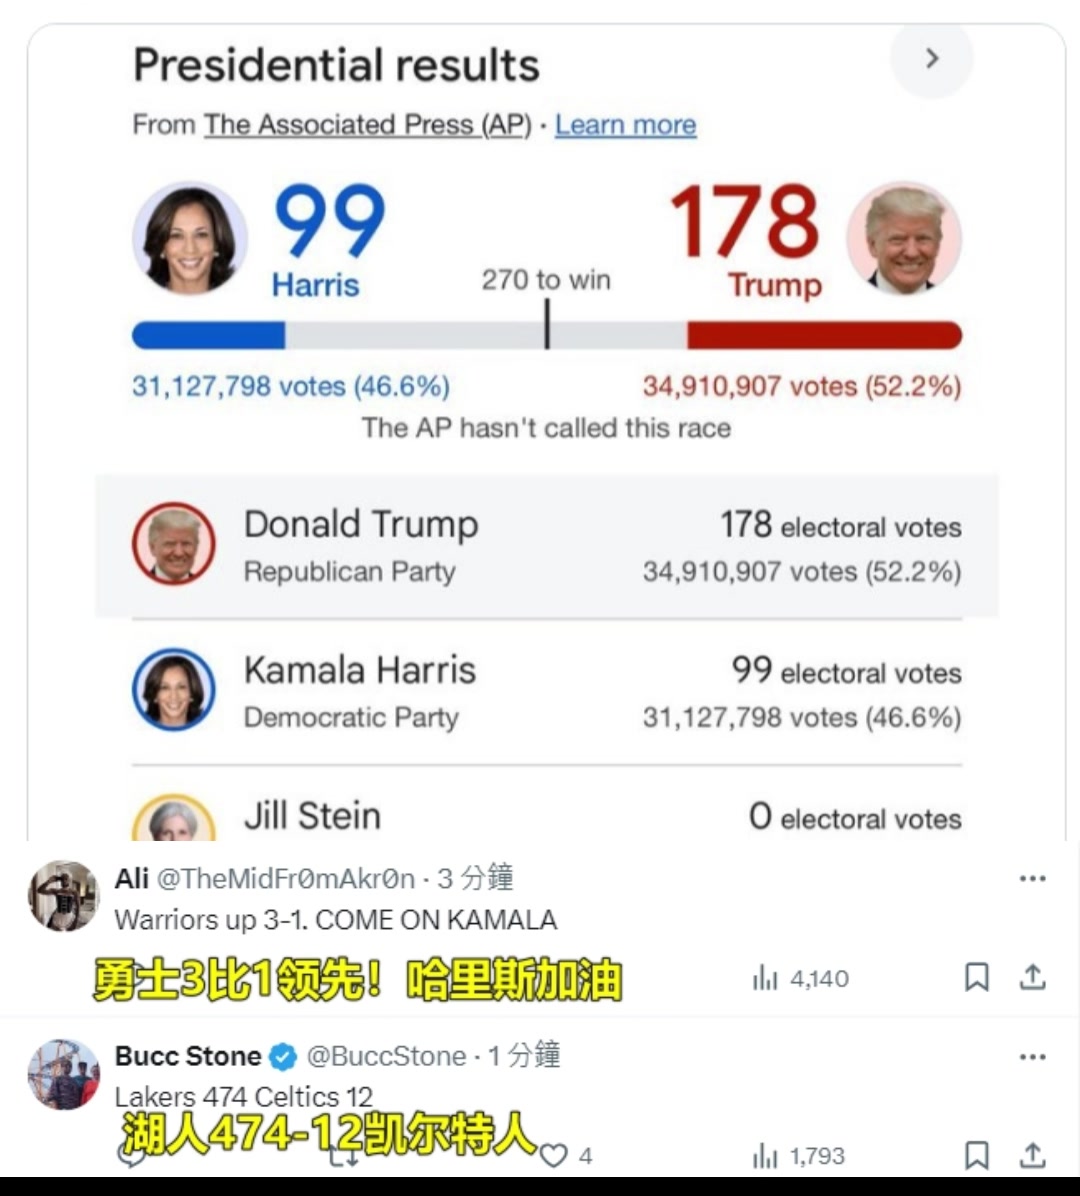Screen dimensions: 1080x1196
Task: Open the chevron arrow beside Presidential results
Action: (x=931, y=59)
